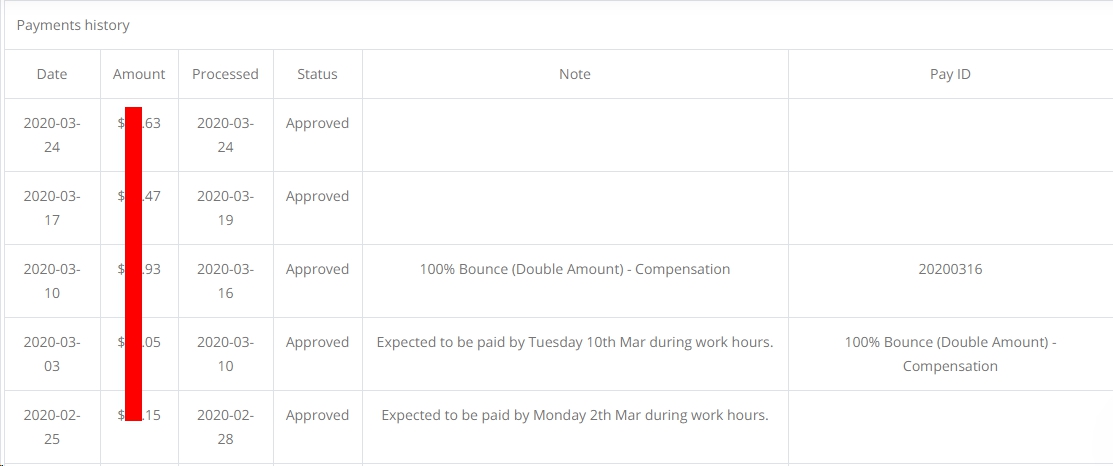Viewport: 1113px width, 466px height.
Task: Click the Pay ID column header
Action: [950, 74]
